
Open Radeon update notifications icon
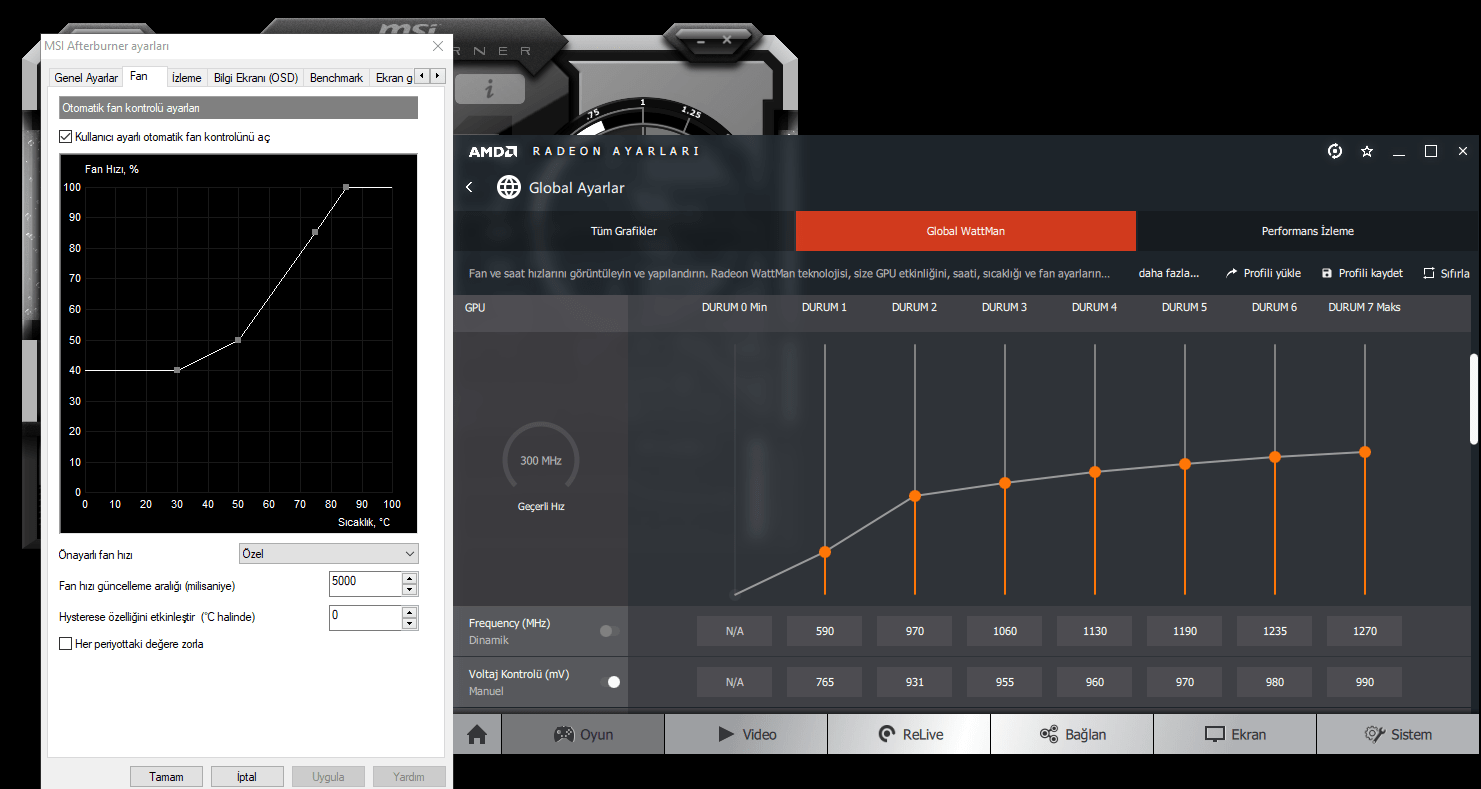click(1334, 151)
